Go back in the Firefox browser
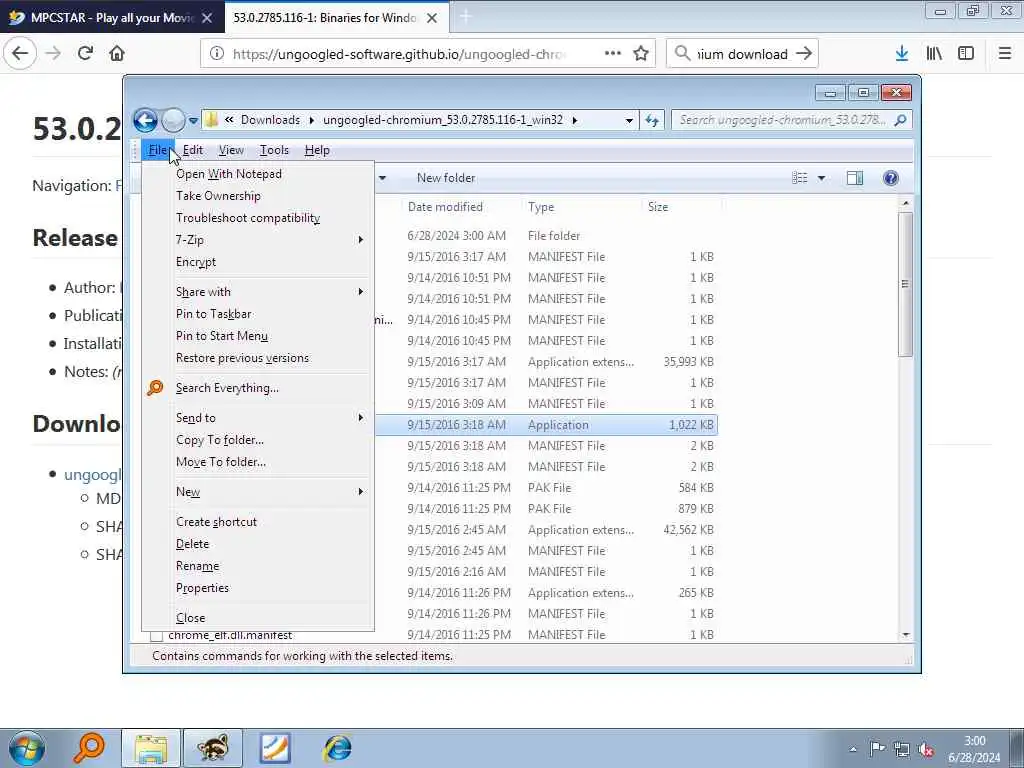Screen dimensions: 1024x768 [20, 54]
